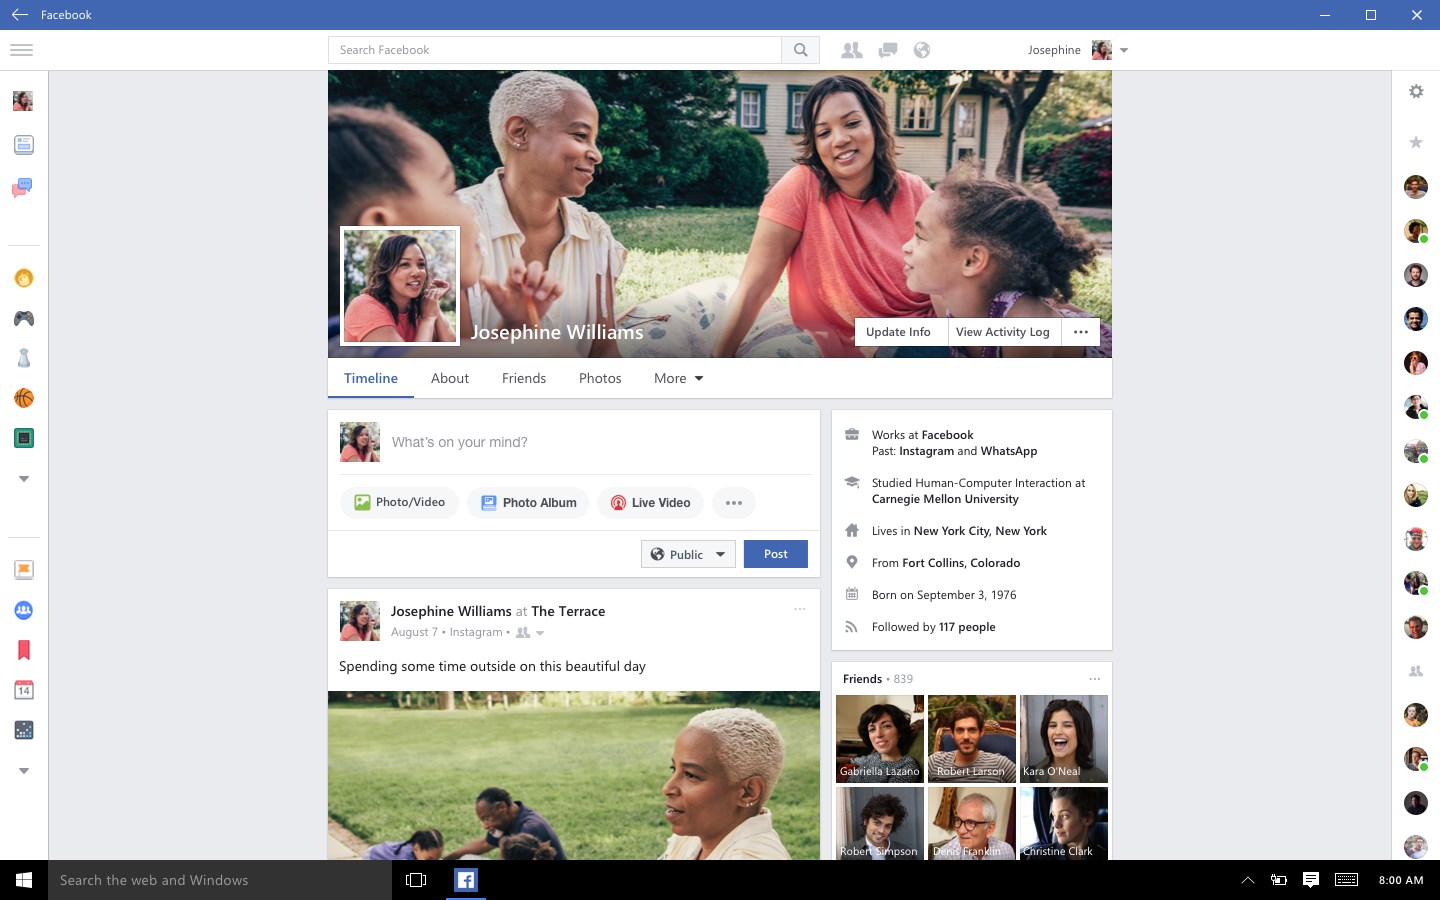The width and height of the screenshot is (1440, 900).
Task: Open Friends box ellipsis options
Action: 1095,679
